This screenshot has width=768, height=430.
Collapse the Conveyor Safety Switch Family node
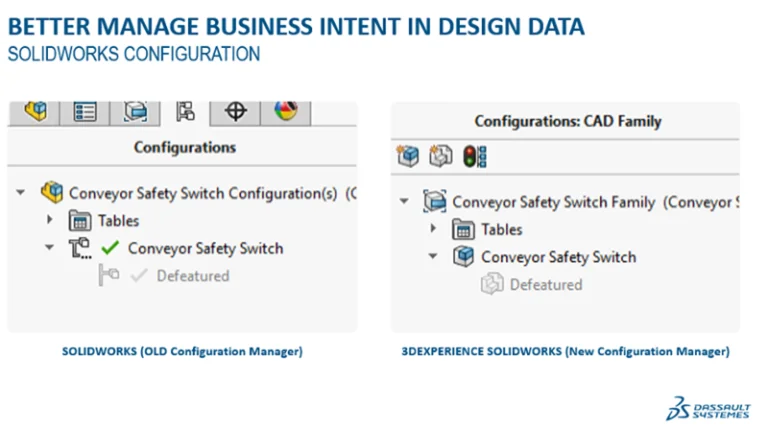pos(404,202)
